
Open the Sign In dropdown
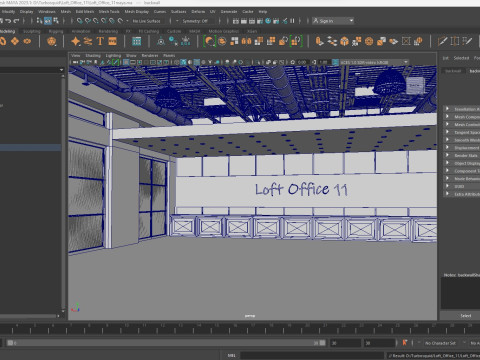pos(333,21)
